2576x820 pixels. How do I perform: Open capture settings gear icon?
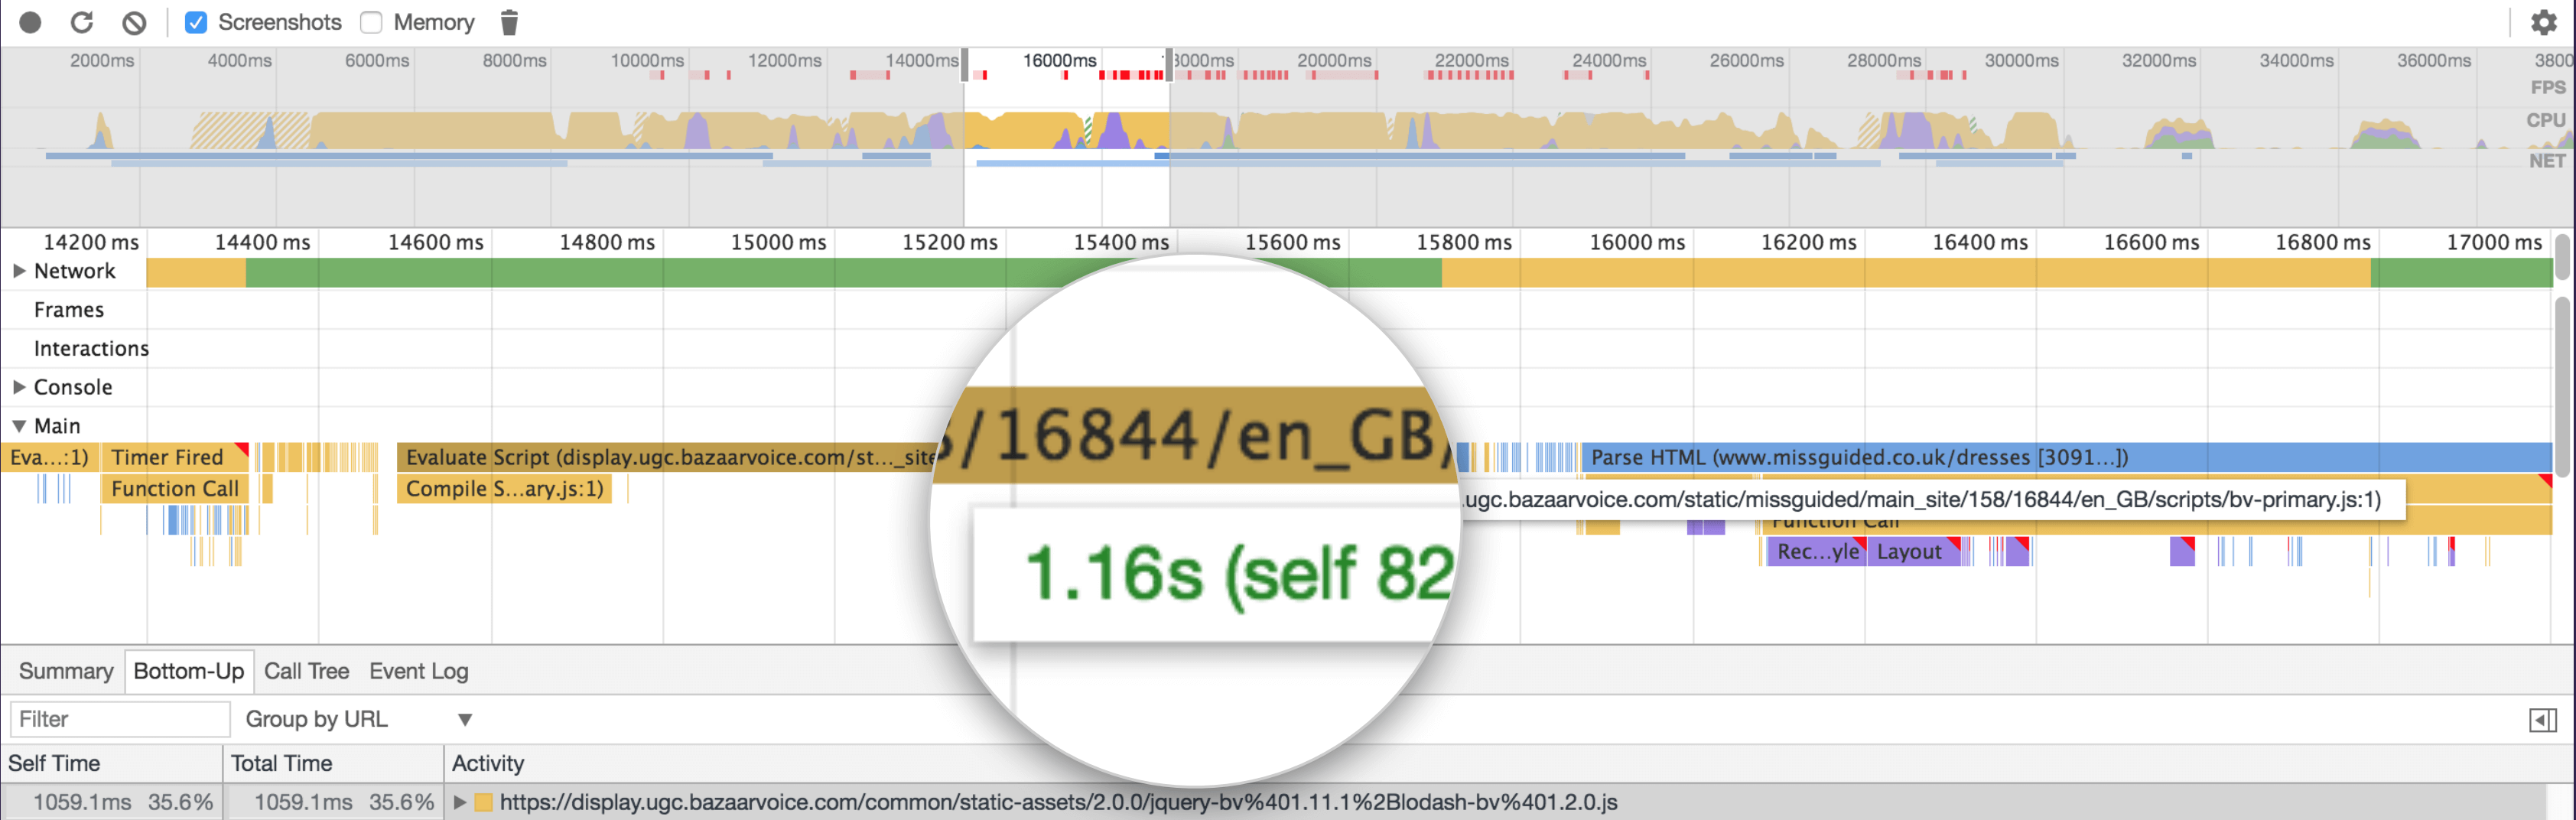(2543, 22)
